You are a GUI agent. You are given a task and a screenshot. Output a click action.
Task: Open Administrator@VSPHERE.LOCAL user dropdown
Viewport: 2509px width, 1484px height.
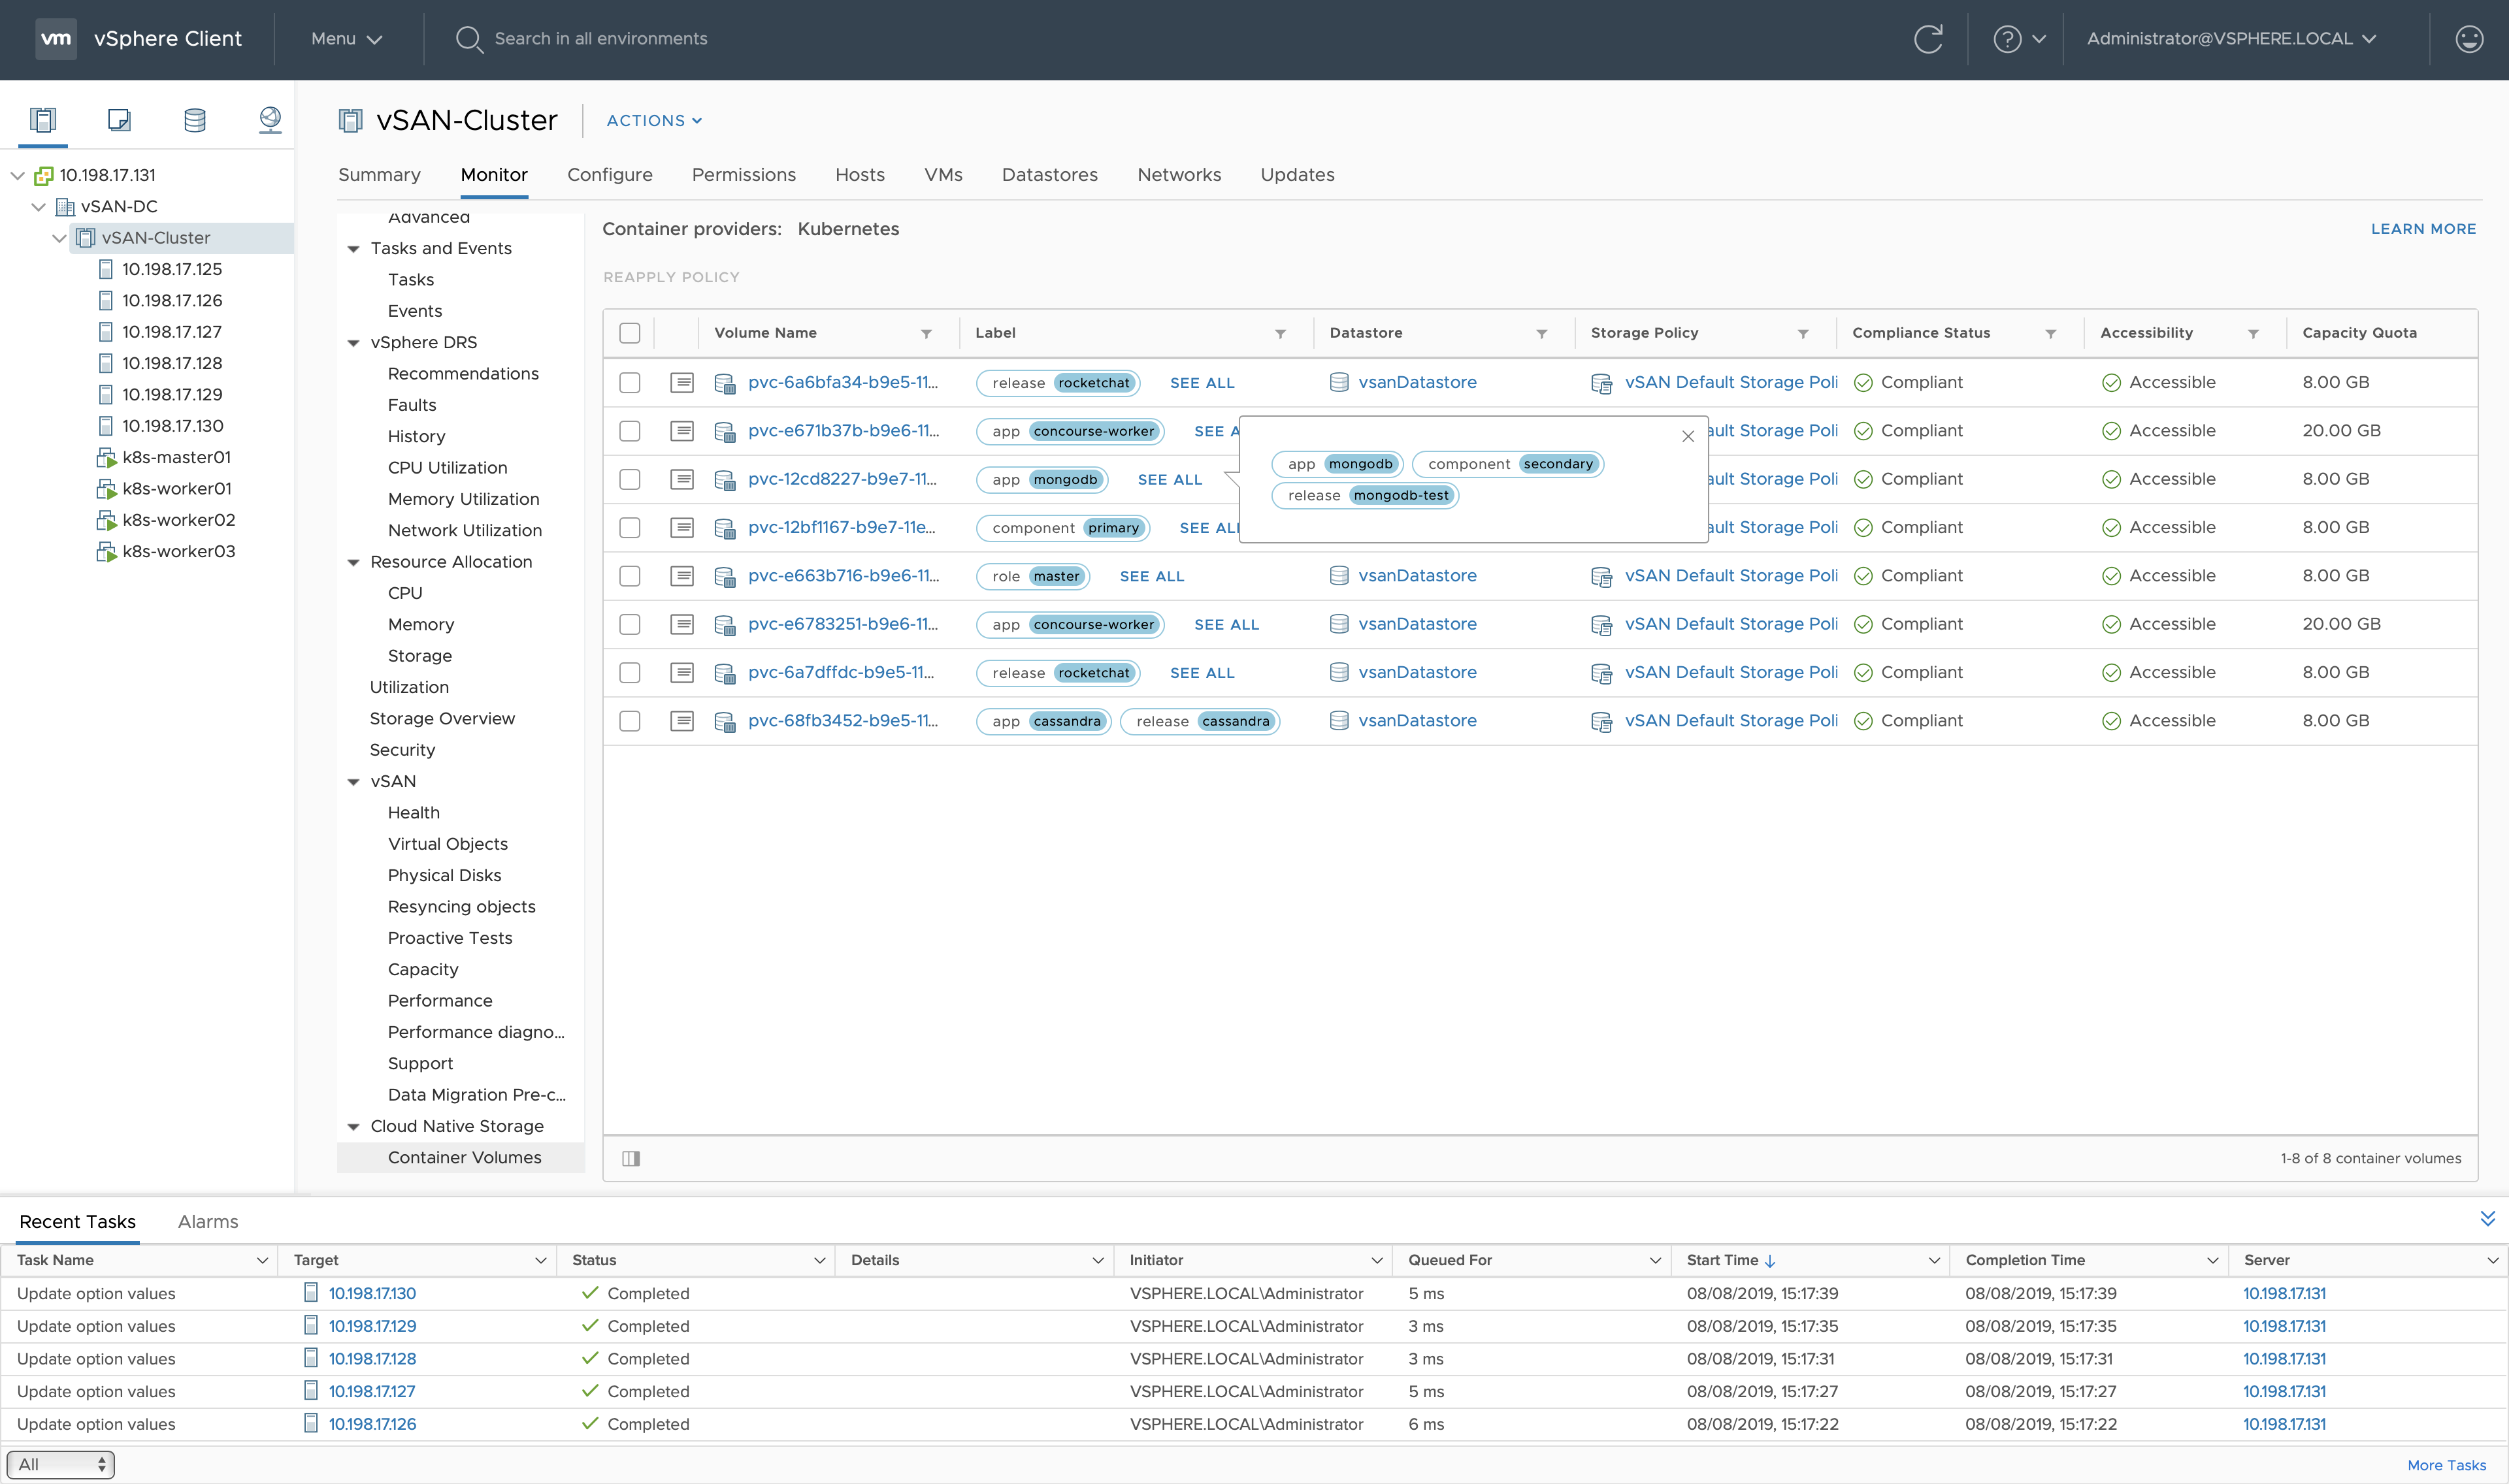pos(2231,39)
